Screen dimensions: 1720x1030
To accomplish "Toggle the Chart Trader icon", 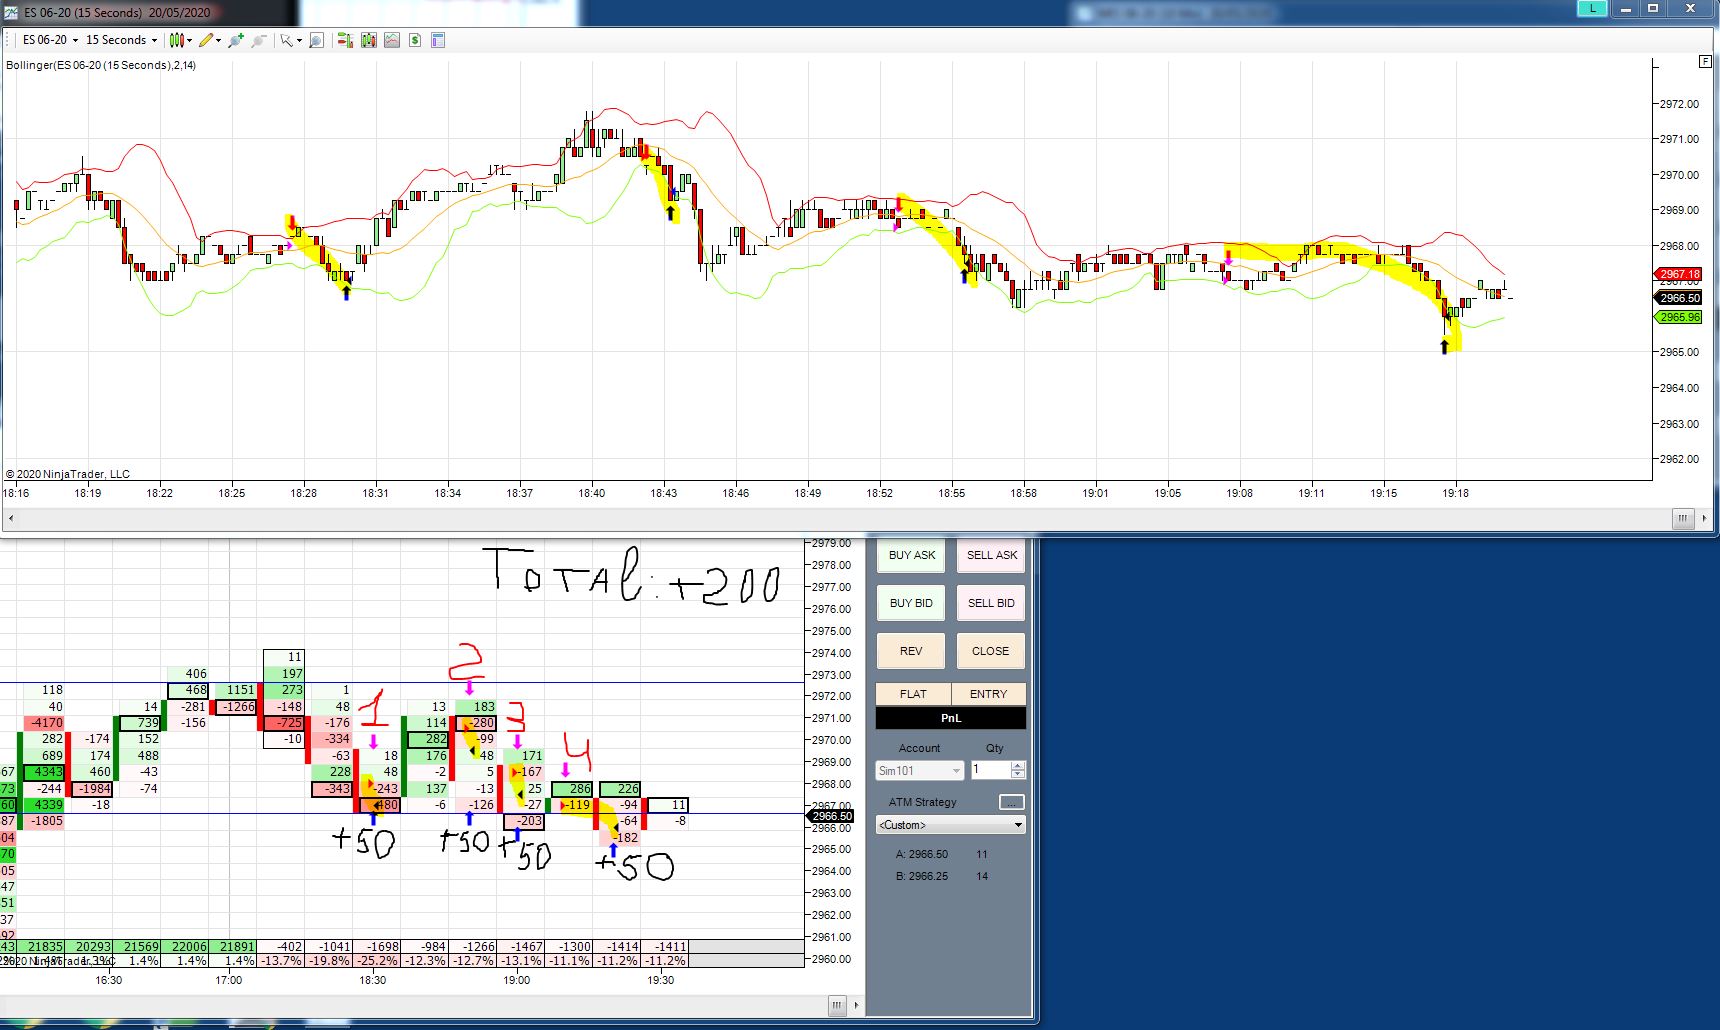I will click(x=345, y=40).
